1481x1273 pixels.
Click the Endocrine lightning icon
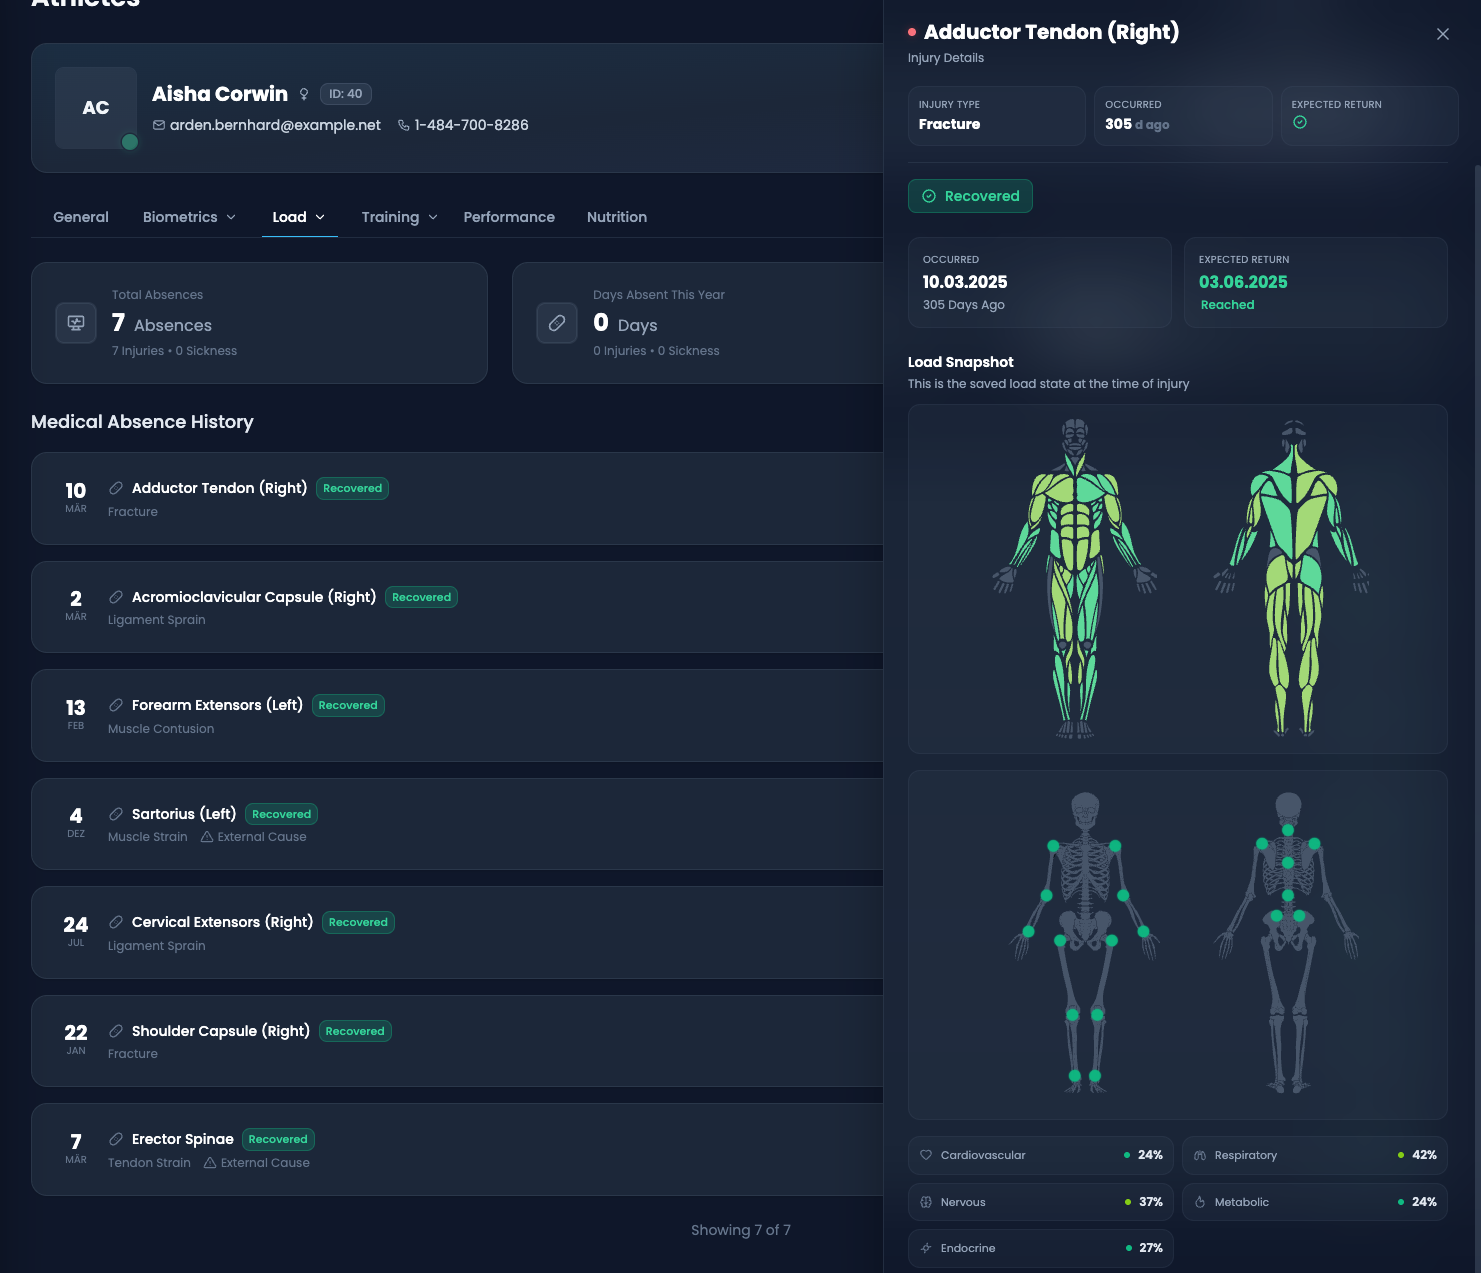925,1248
